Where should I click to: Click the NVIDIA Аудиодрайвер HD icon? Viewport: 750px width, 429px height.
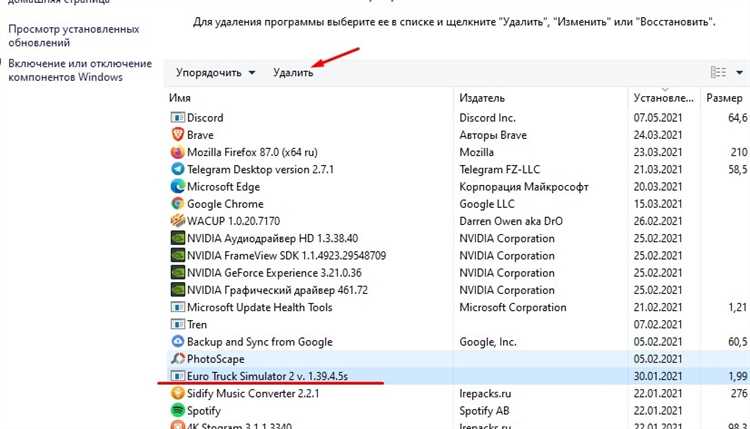click(x=177, y=238)
